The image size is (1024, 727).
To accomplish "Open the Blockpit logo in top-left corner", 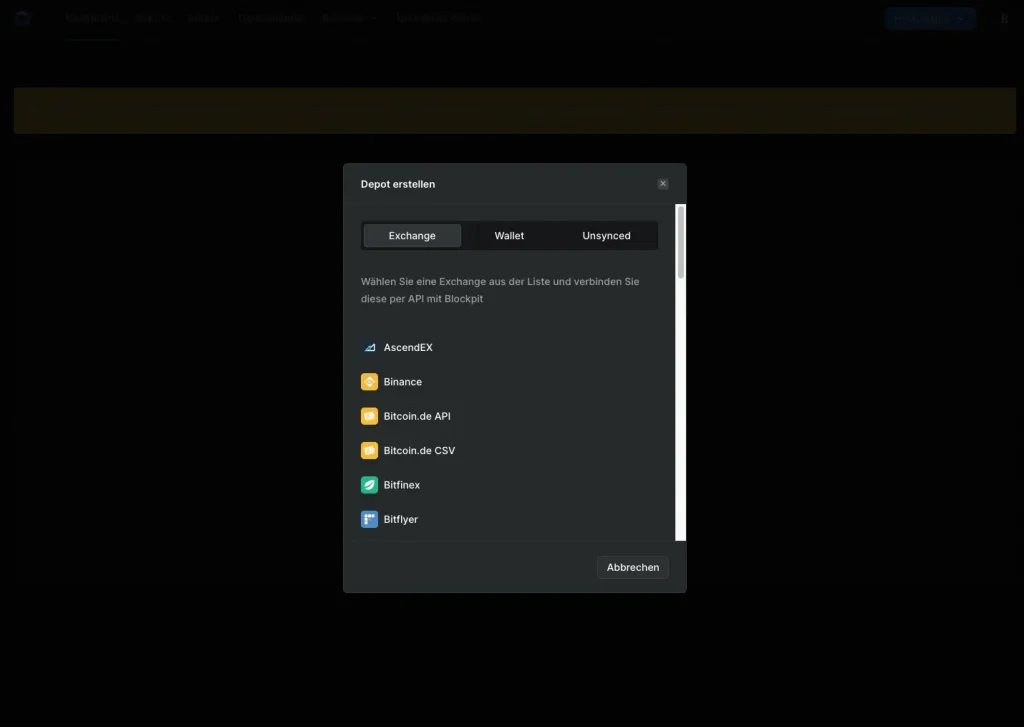I will click(22, 19).
